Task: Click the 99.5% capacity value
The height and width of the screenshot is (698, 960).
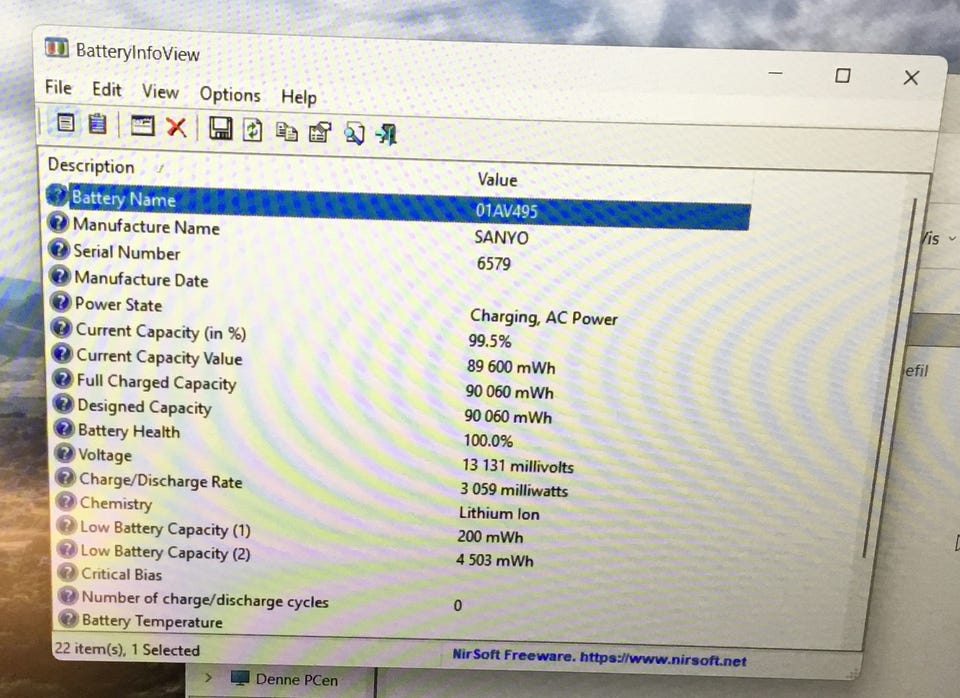Action: tap(489, 340)
